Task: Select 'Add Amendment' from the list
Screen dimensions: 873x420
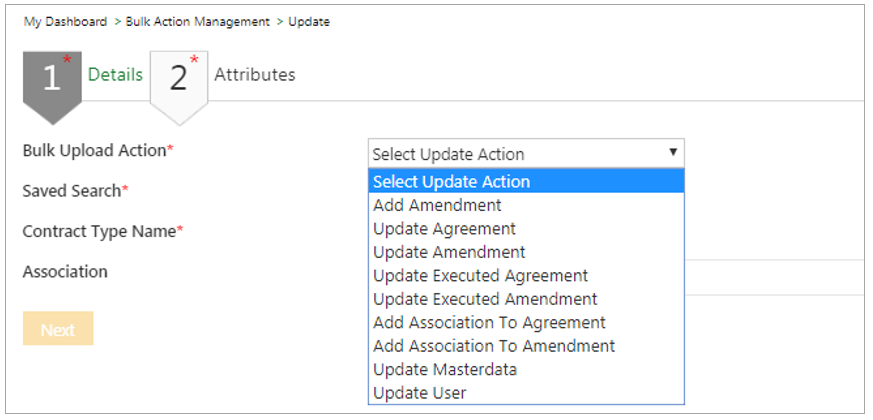Action: [x=437, y=205]
